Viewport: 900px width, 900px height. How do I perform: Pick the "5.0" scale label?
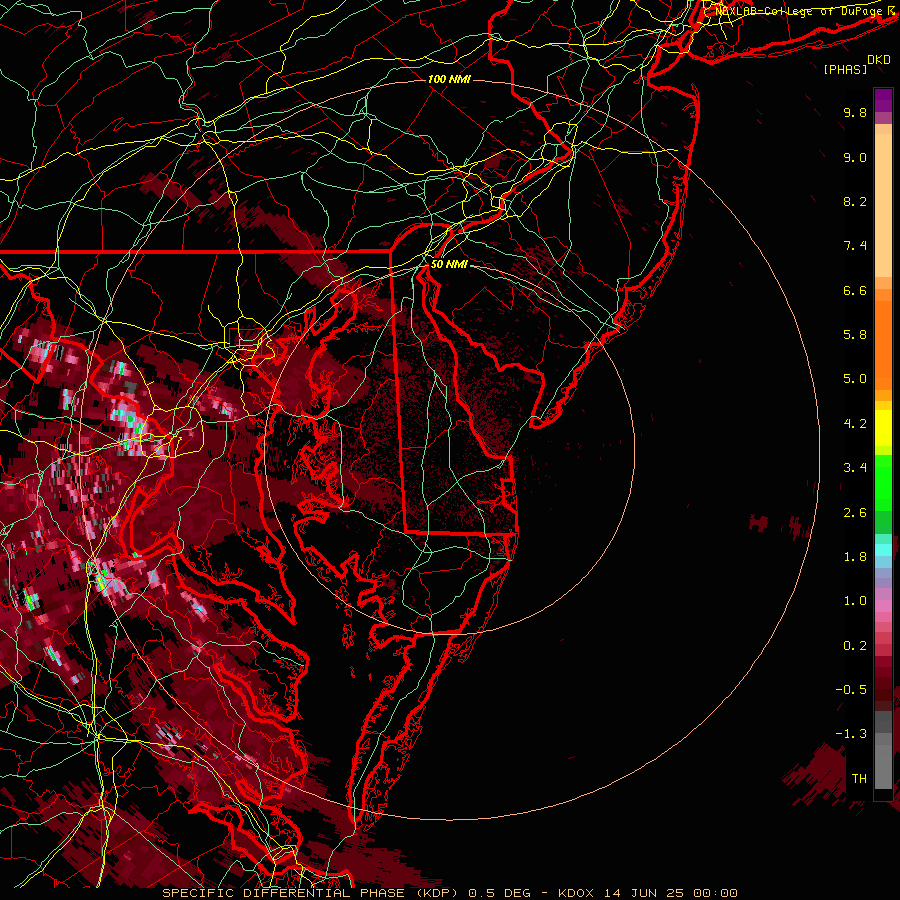(x=855, y=379)
